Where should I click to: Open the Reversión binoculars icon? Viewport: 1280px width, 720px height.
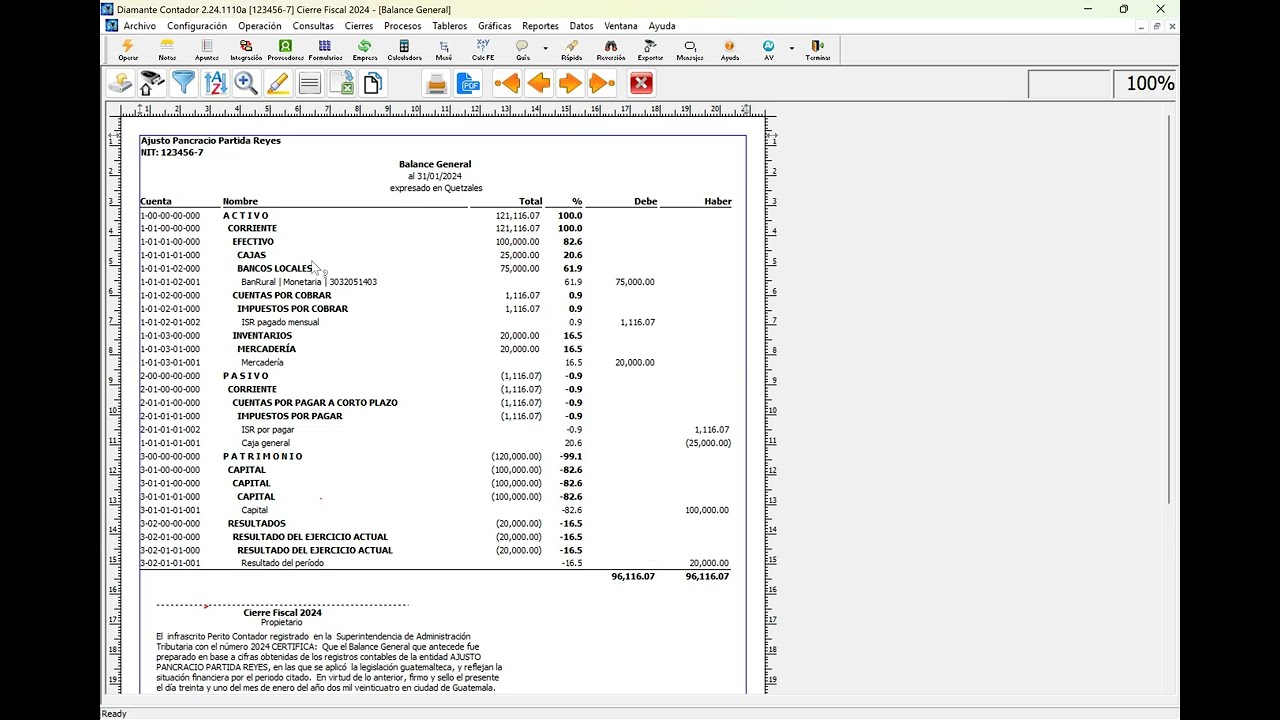point(611,50)
